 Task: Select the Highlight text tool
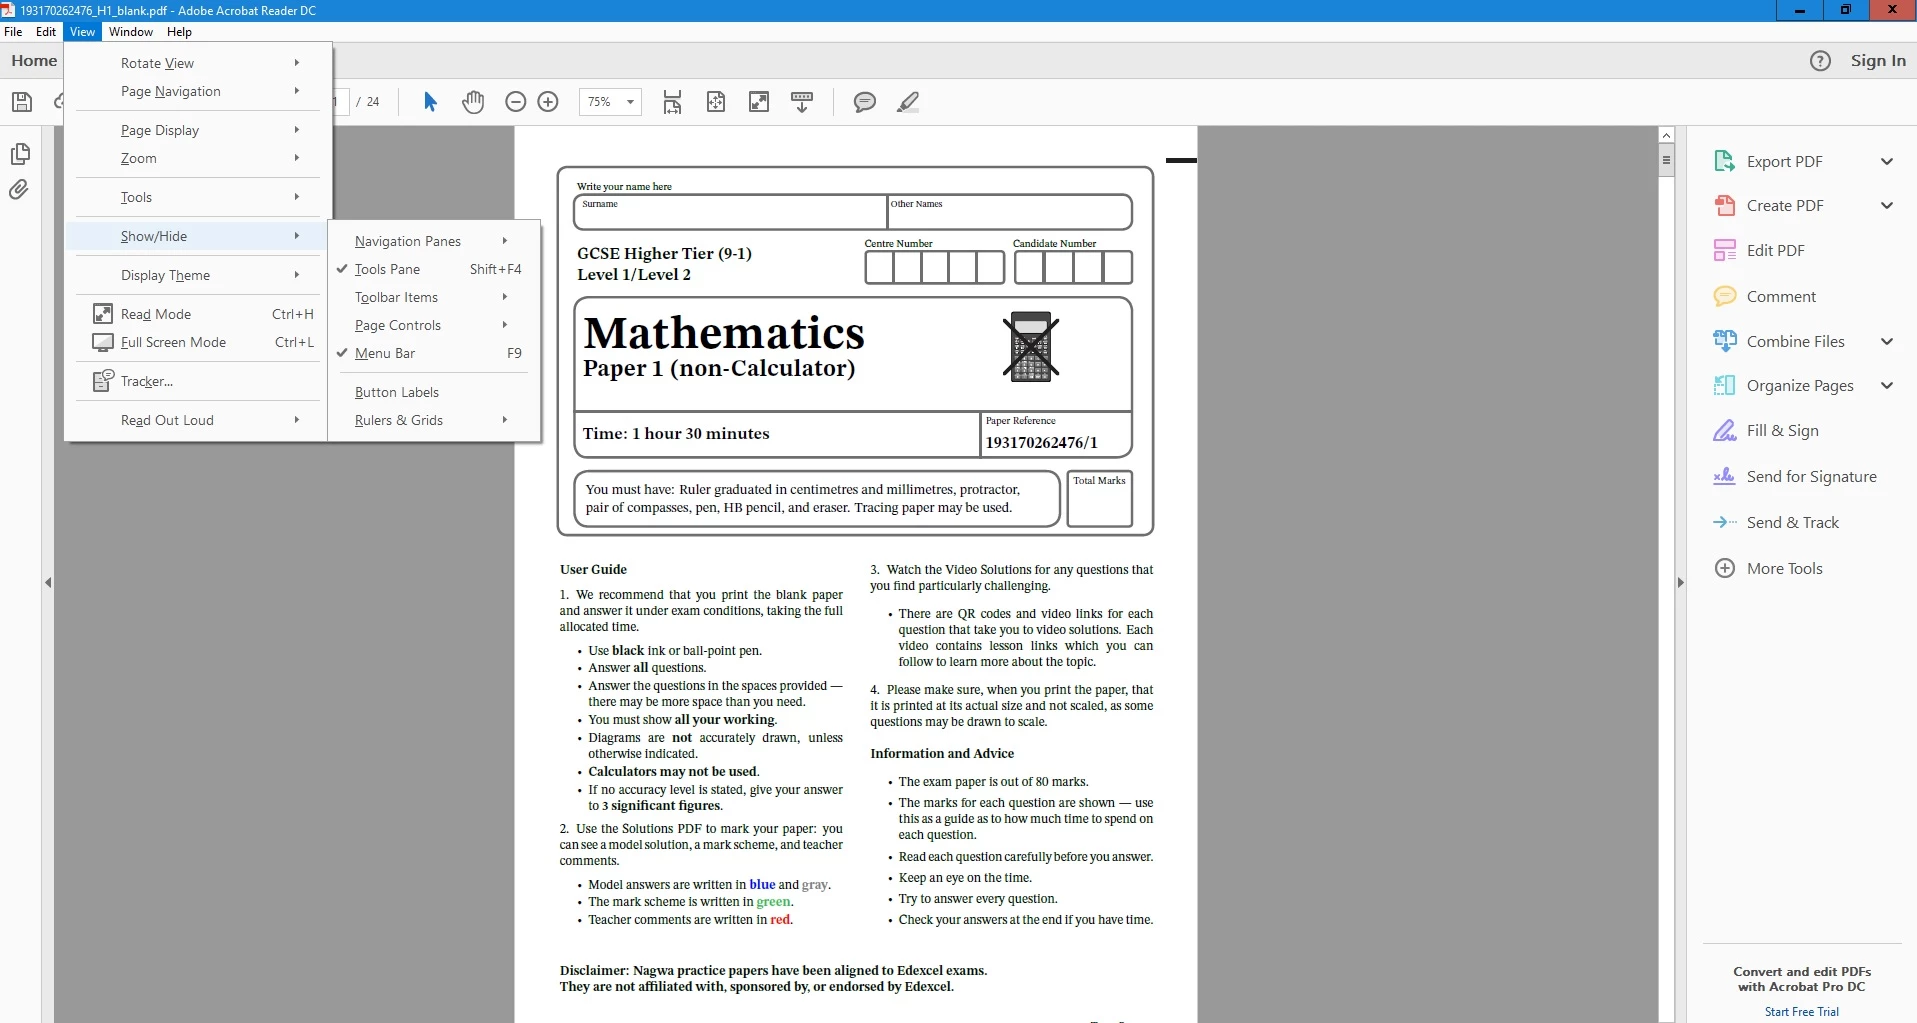(908, 102)
